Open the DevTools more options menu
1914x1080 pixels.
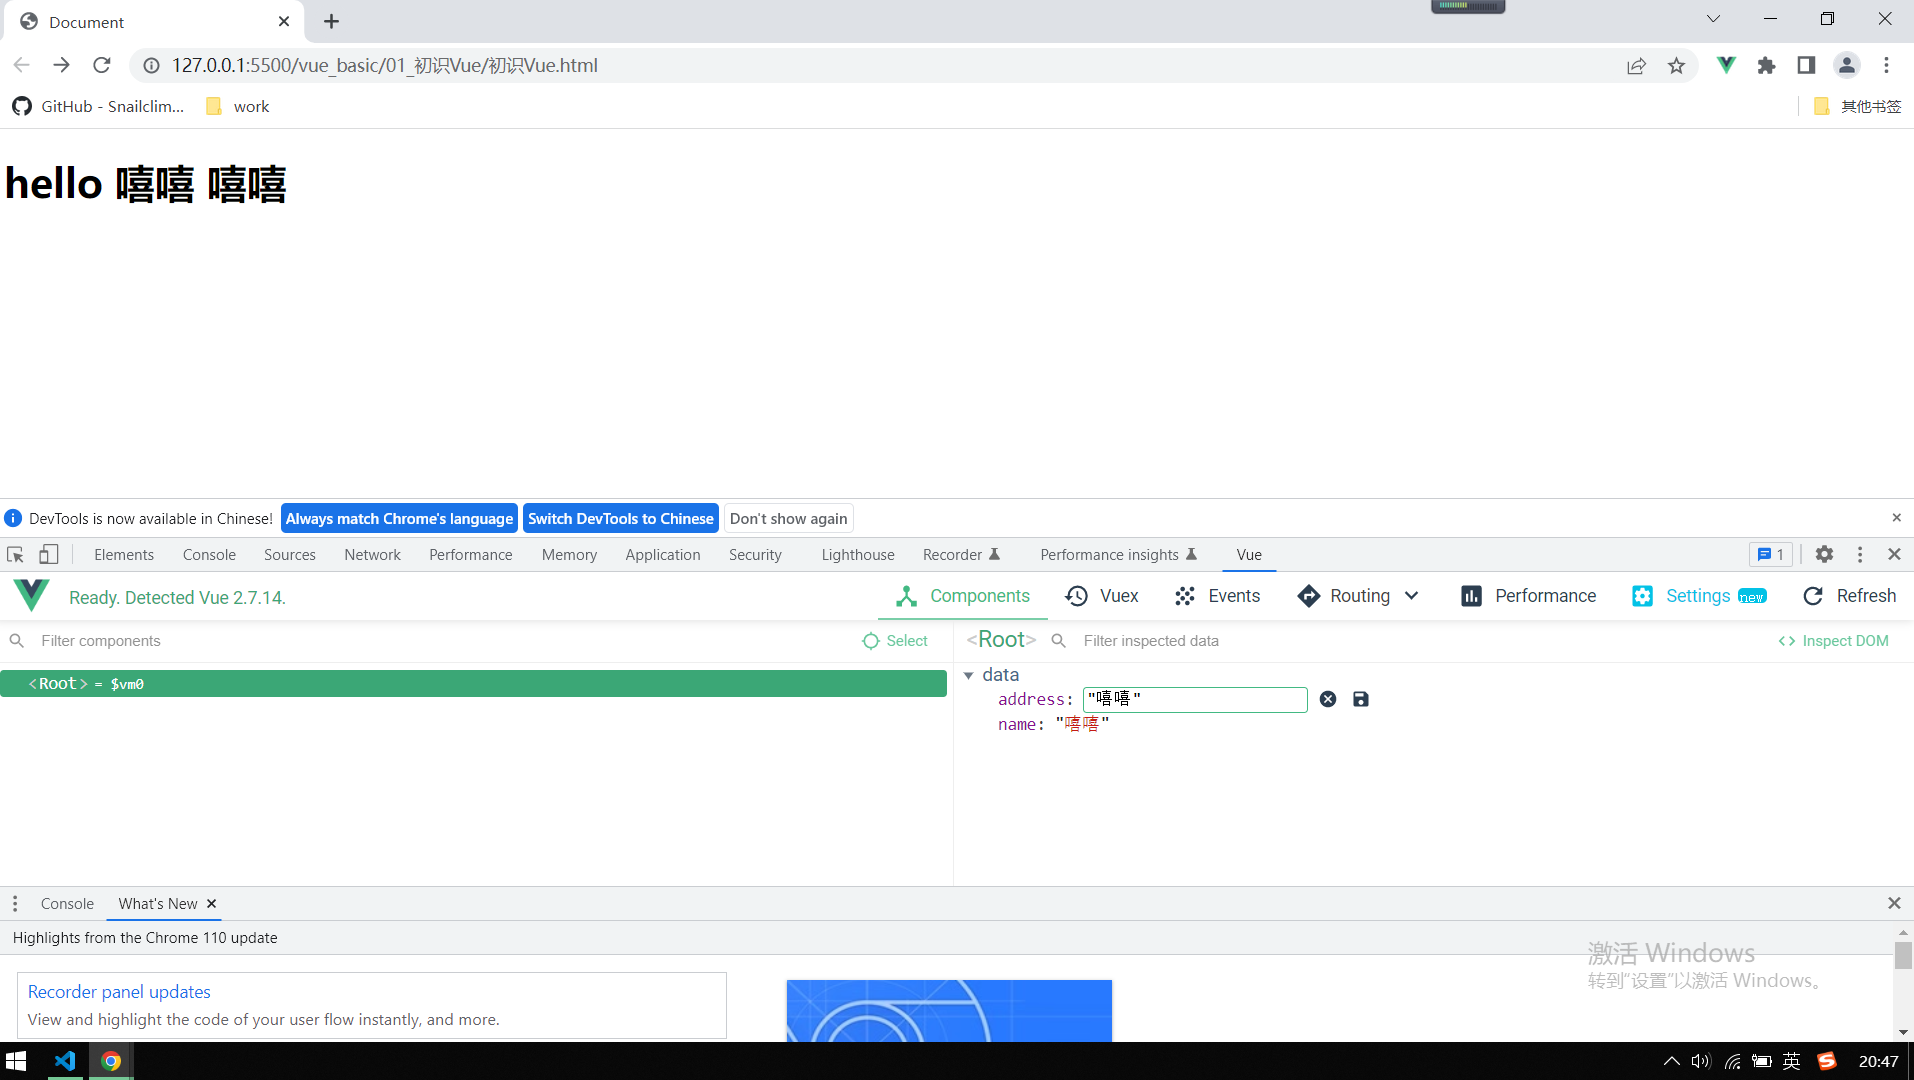pos(1860,554)
